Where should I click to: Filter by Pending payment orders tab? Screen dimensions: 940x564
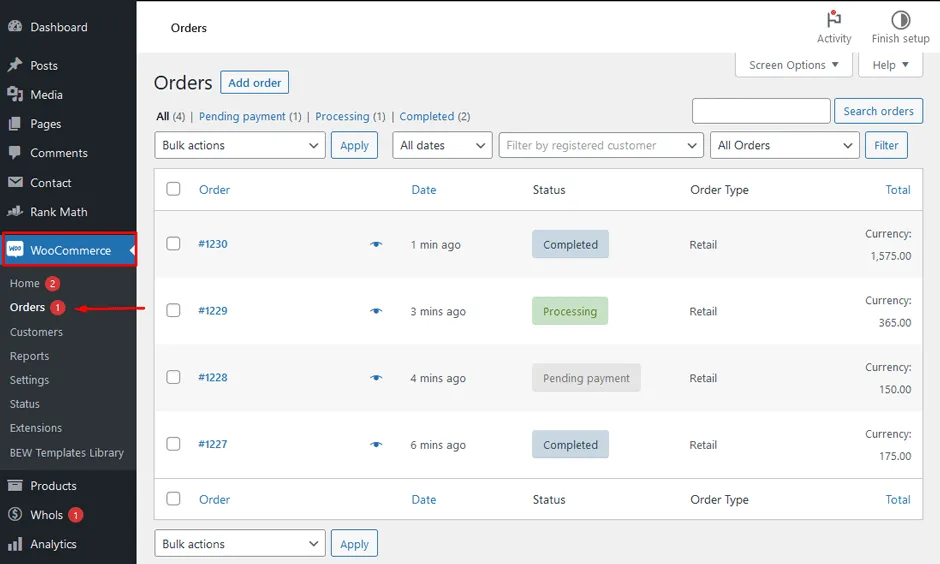coord(242,116)
